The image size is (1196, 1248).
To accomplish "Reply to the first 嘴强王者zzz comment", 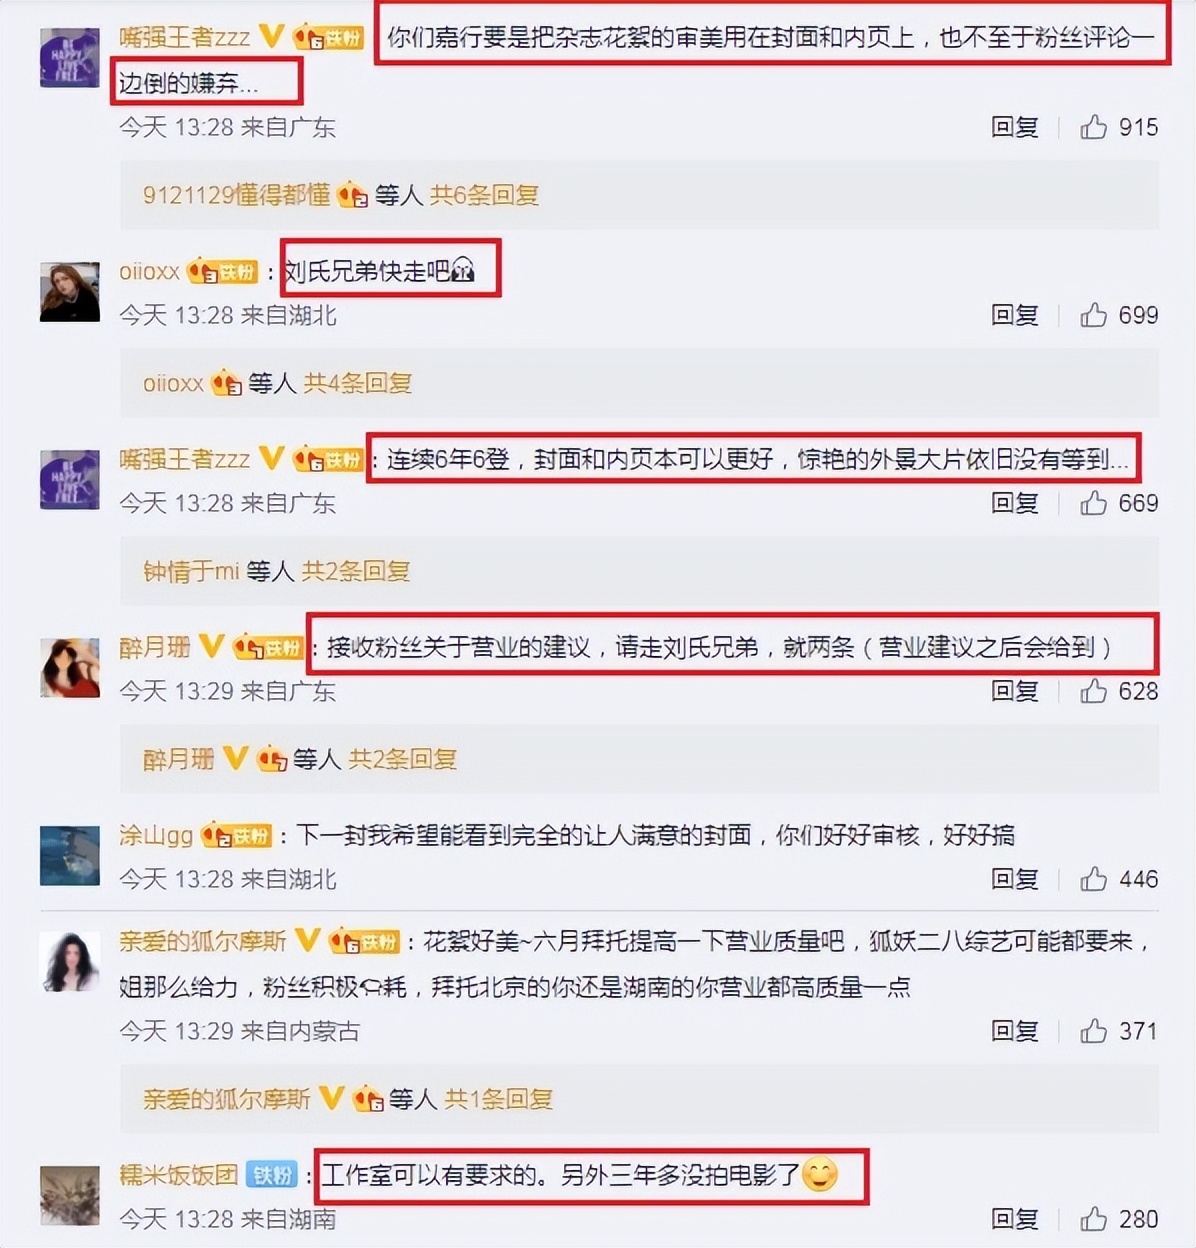I will pyautogui.click(x=1014, y=127).
